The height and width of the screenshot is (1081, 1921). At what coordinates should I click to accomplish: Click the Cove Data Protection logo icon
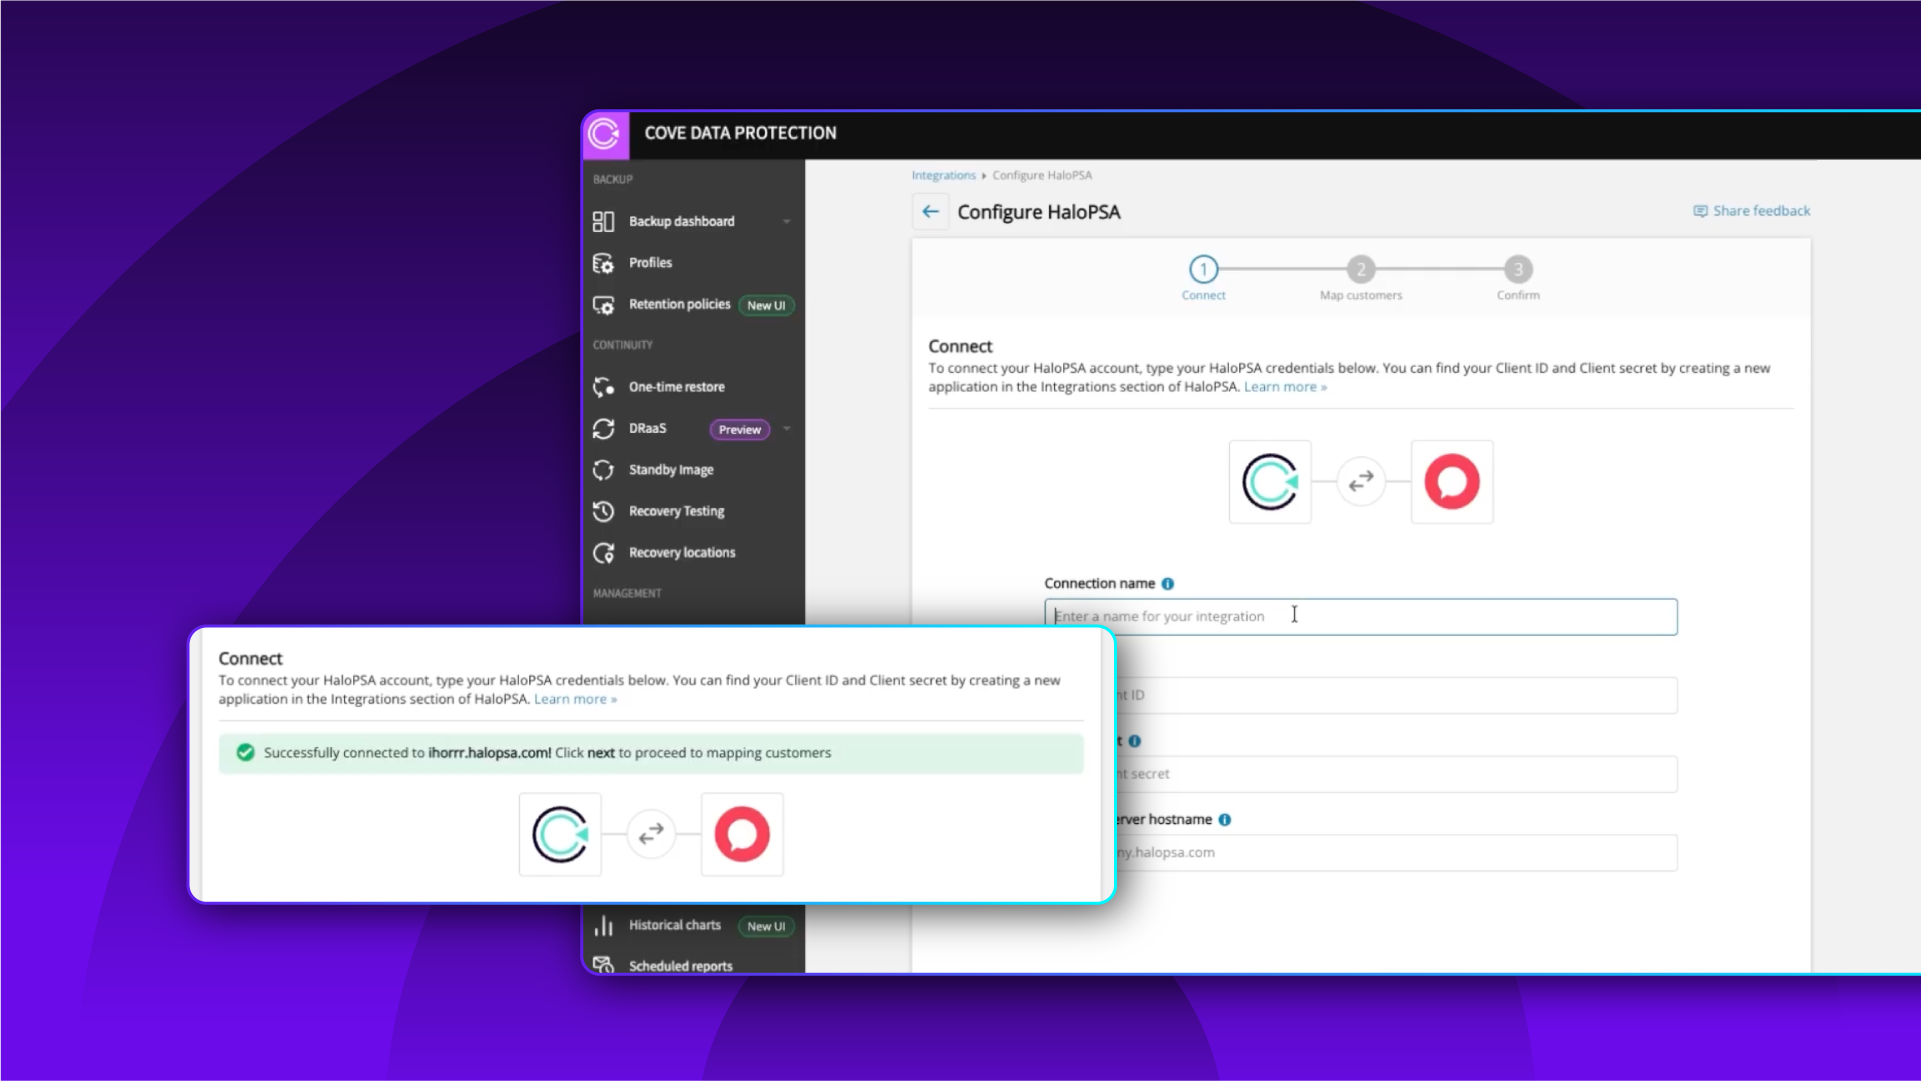(x=605, y=133)
